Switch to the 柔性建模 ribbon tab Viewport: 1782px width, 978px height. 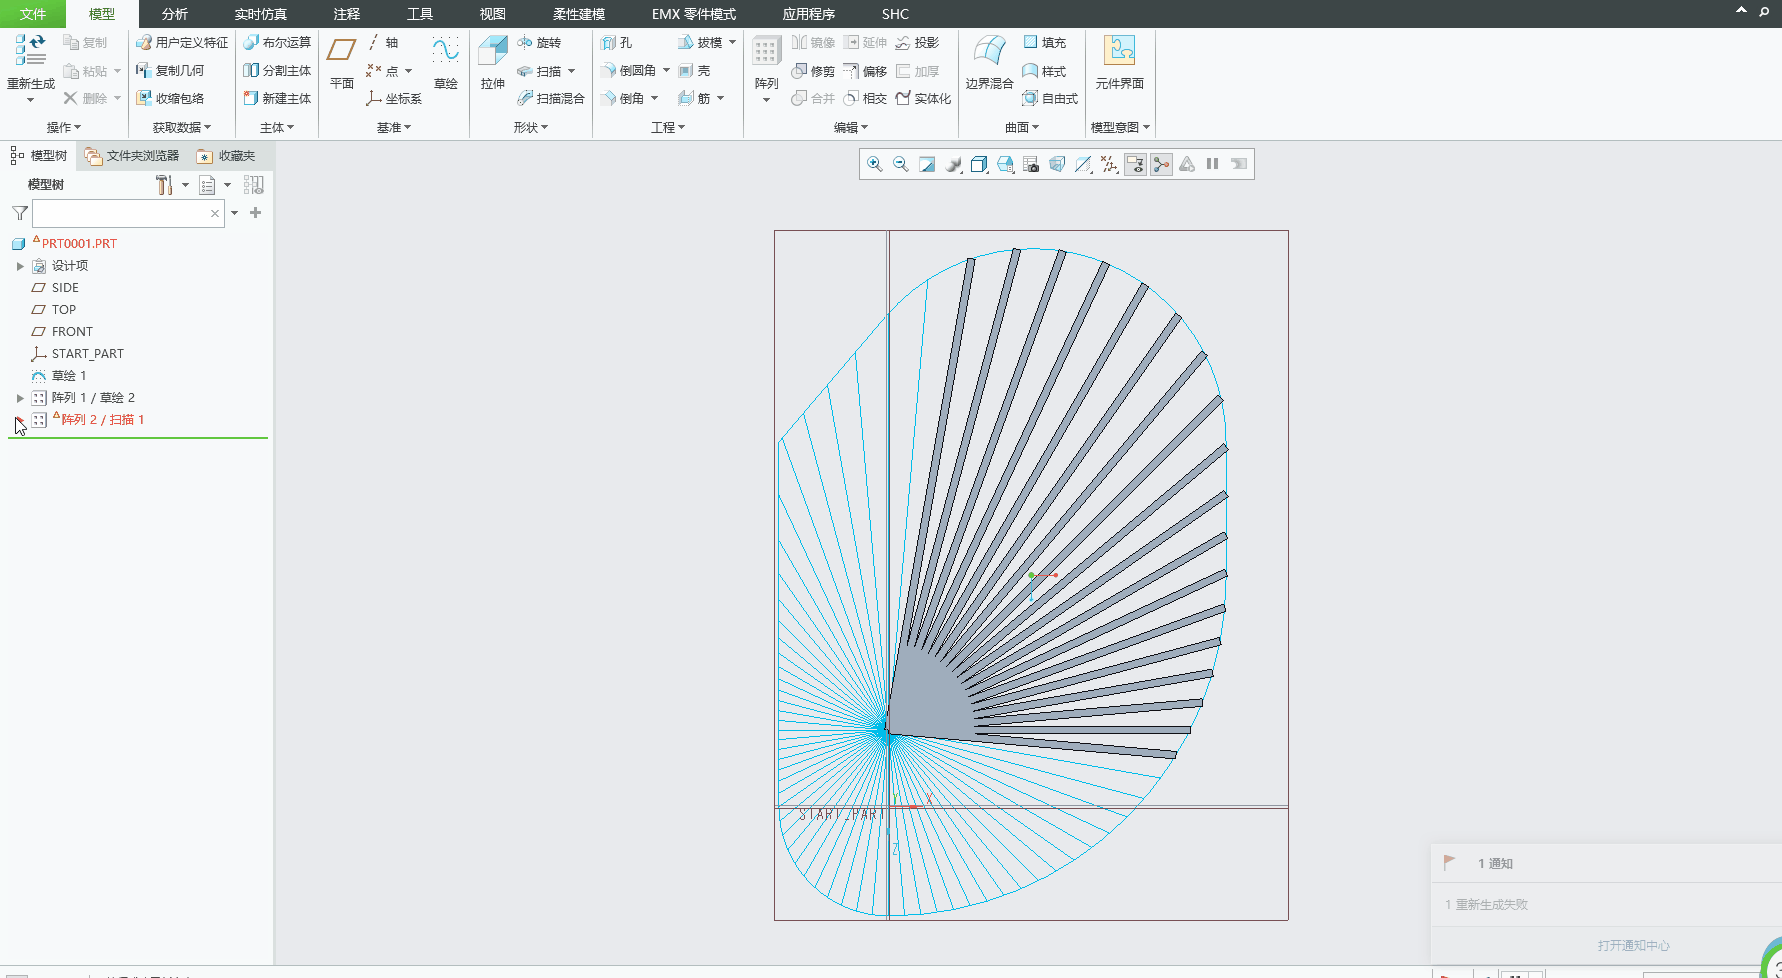tap(578, 14)
